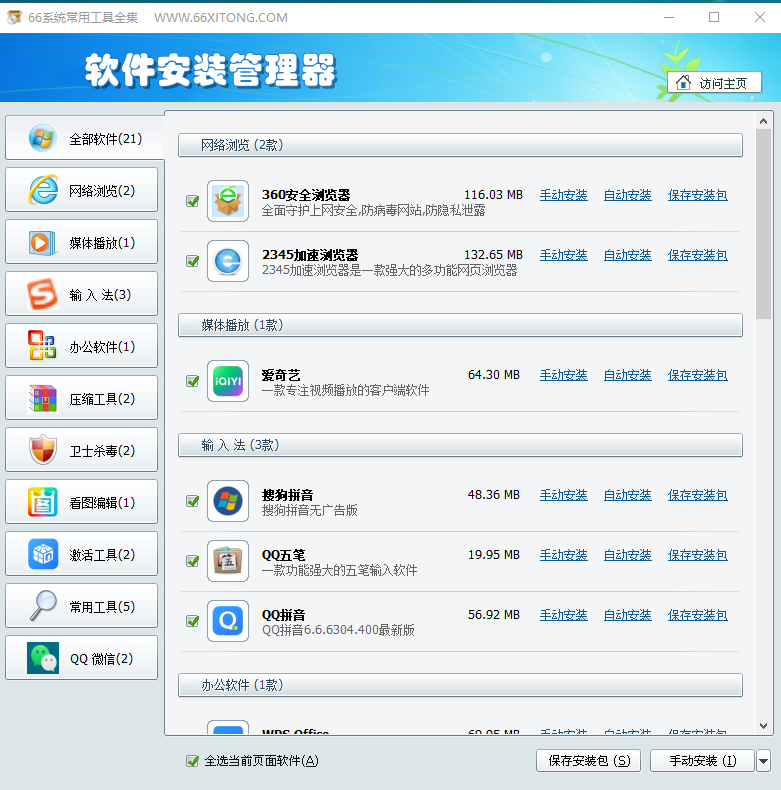Click the 网络浏览 (2款) section header

(x=460, y=145)
